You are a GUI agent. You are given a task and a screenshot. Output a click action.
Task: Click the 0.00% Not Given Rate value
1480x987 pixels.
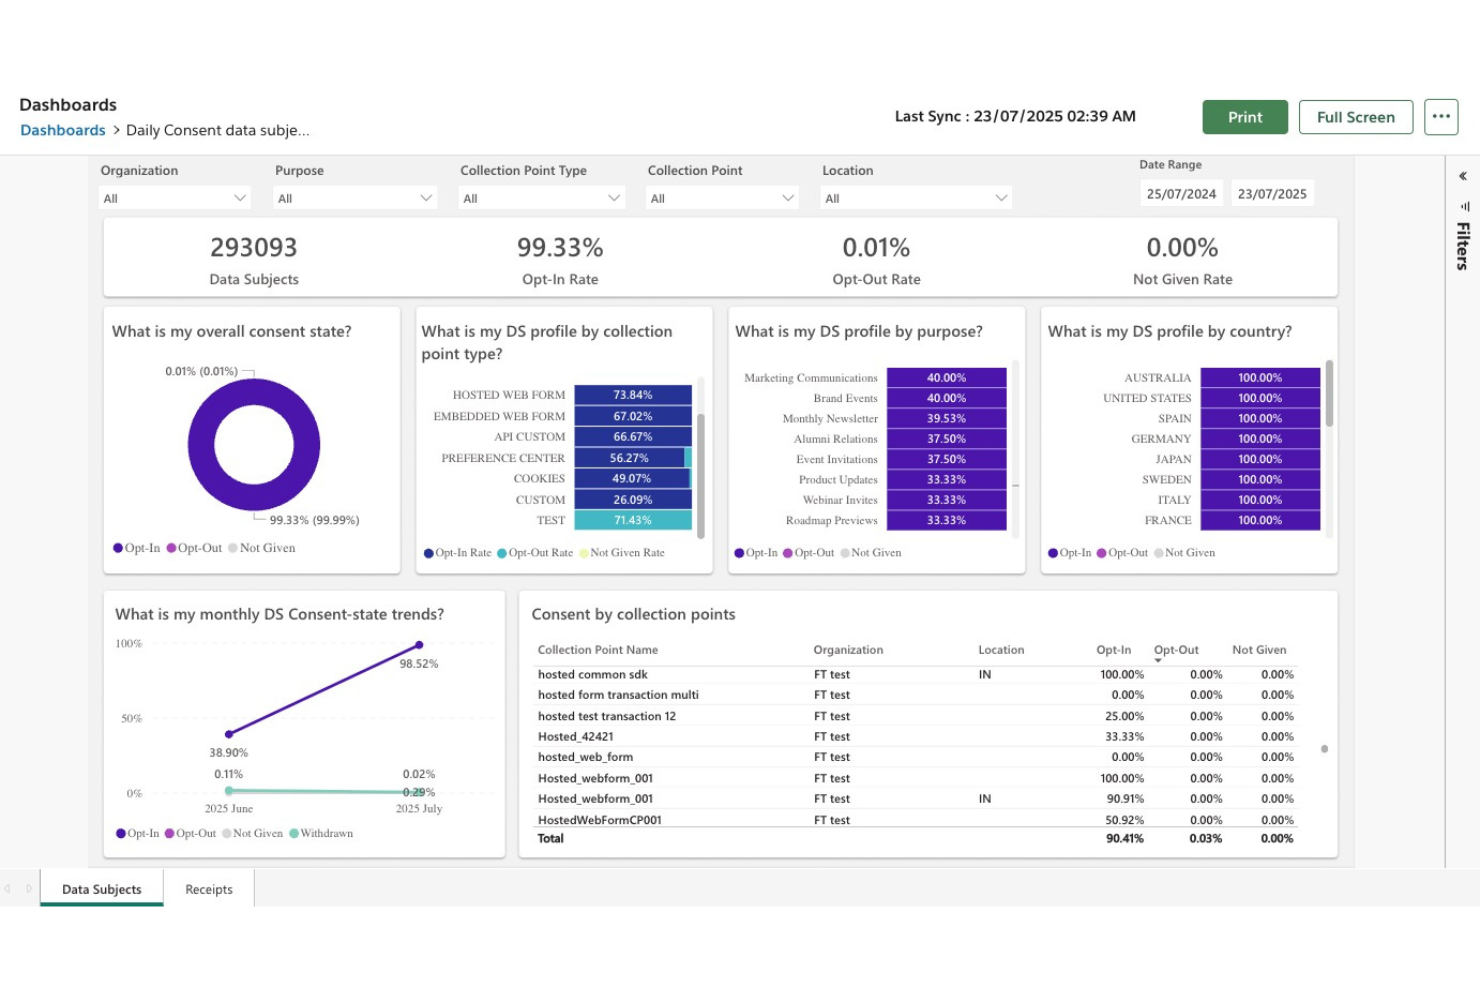[x=1182, y=247]
